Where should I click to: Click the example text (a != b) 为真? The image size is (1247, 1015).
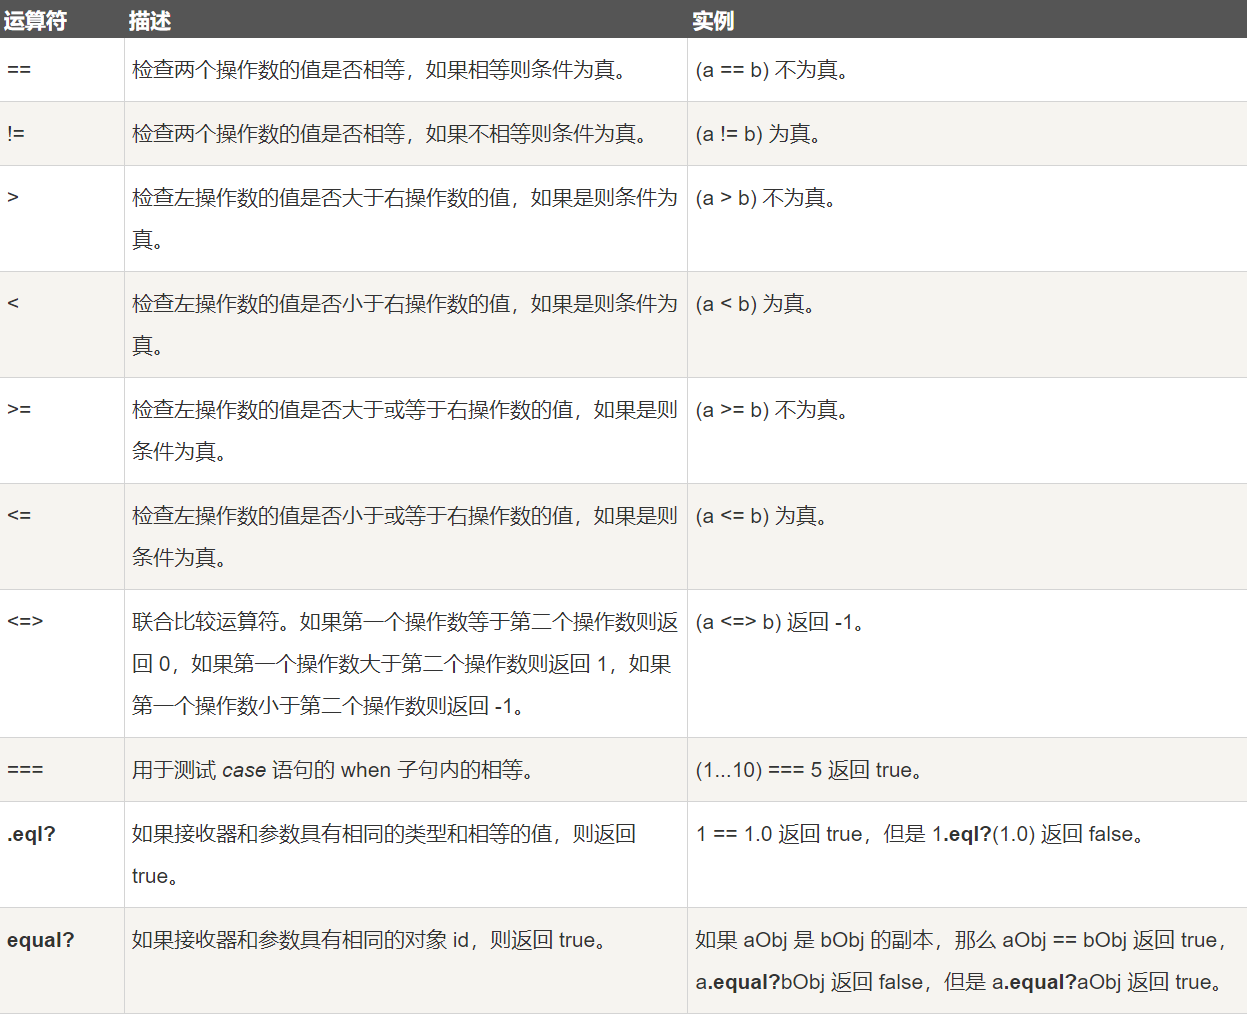tap(758, 134)
